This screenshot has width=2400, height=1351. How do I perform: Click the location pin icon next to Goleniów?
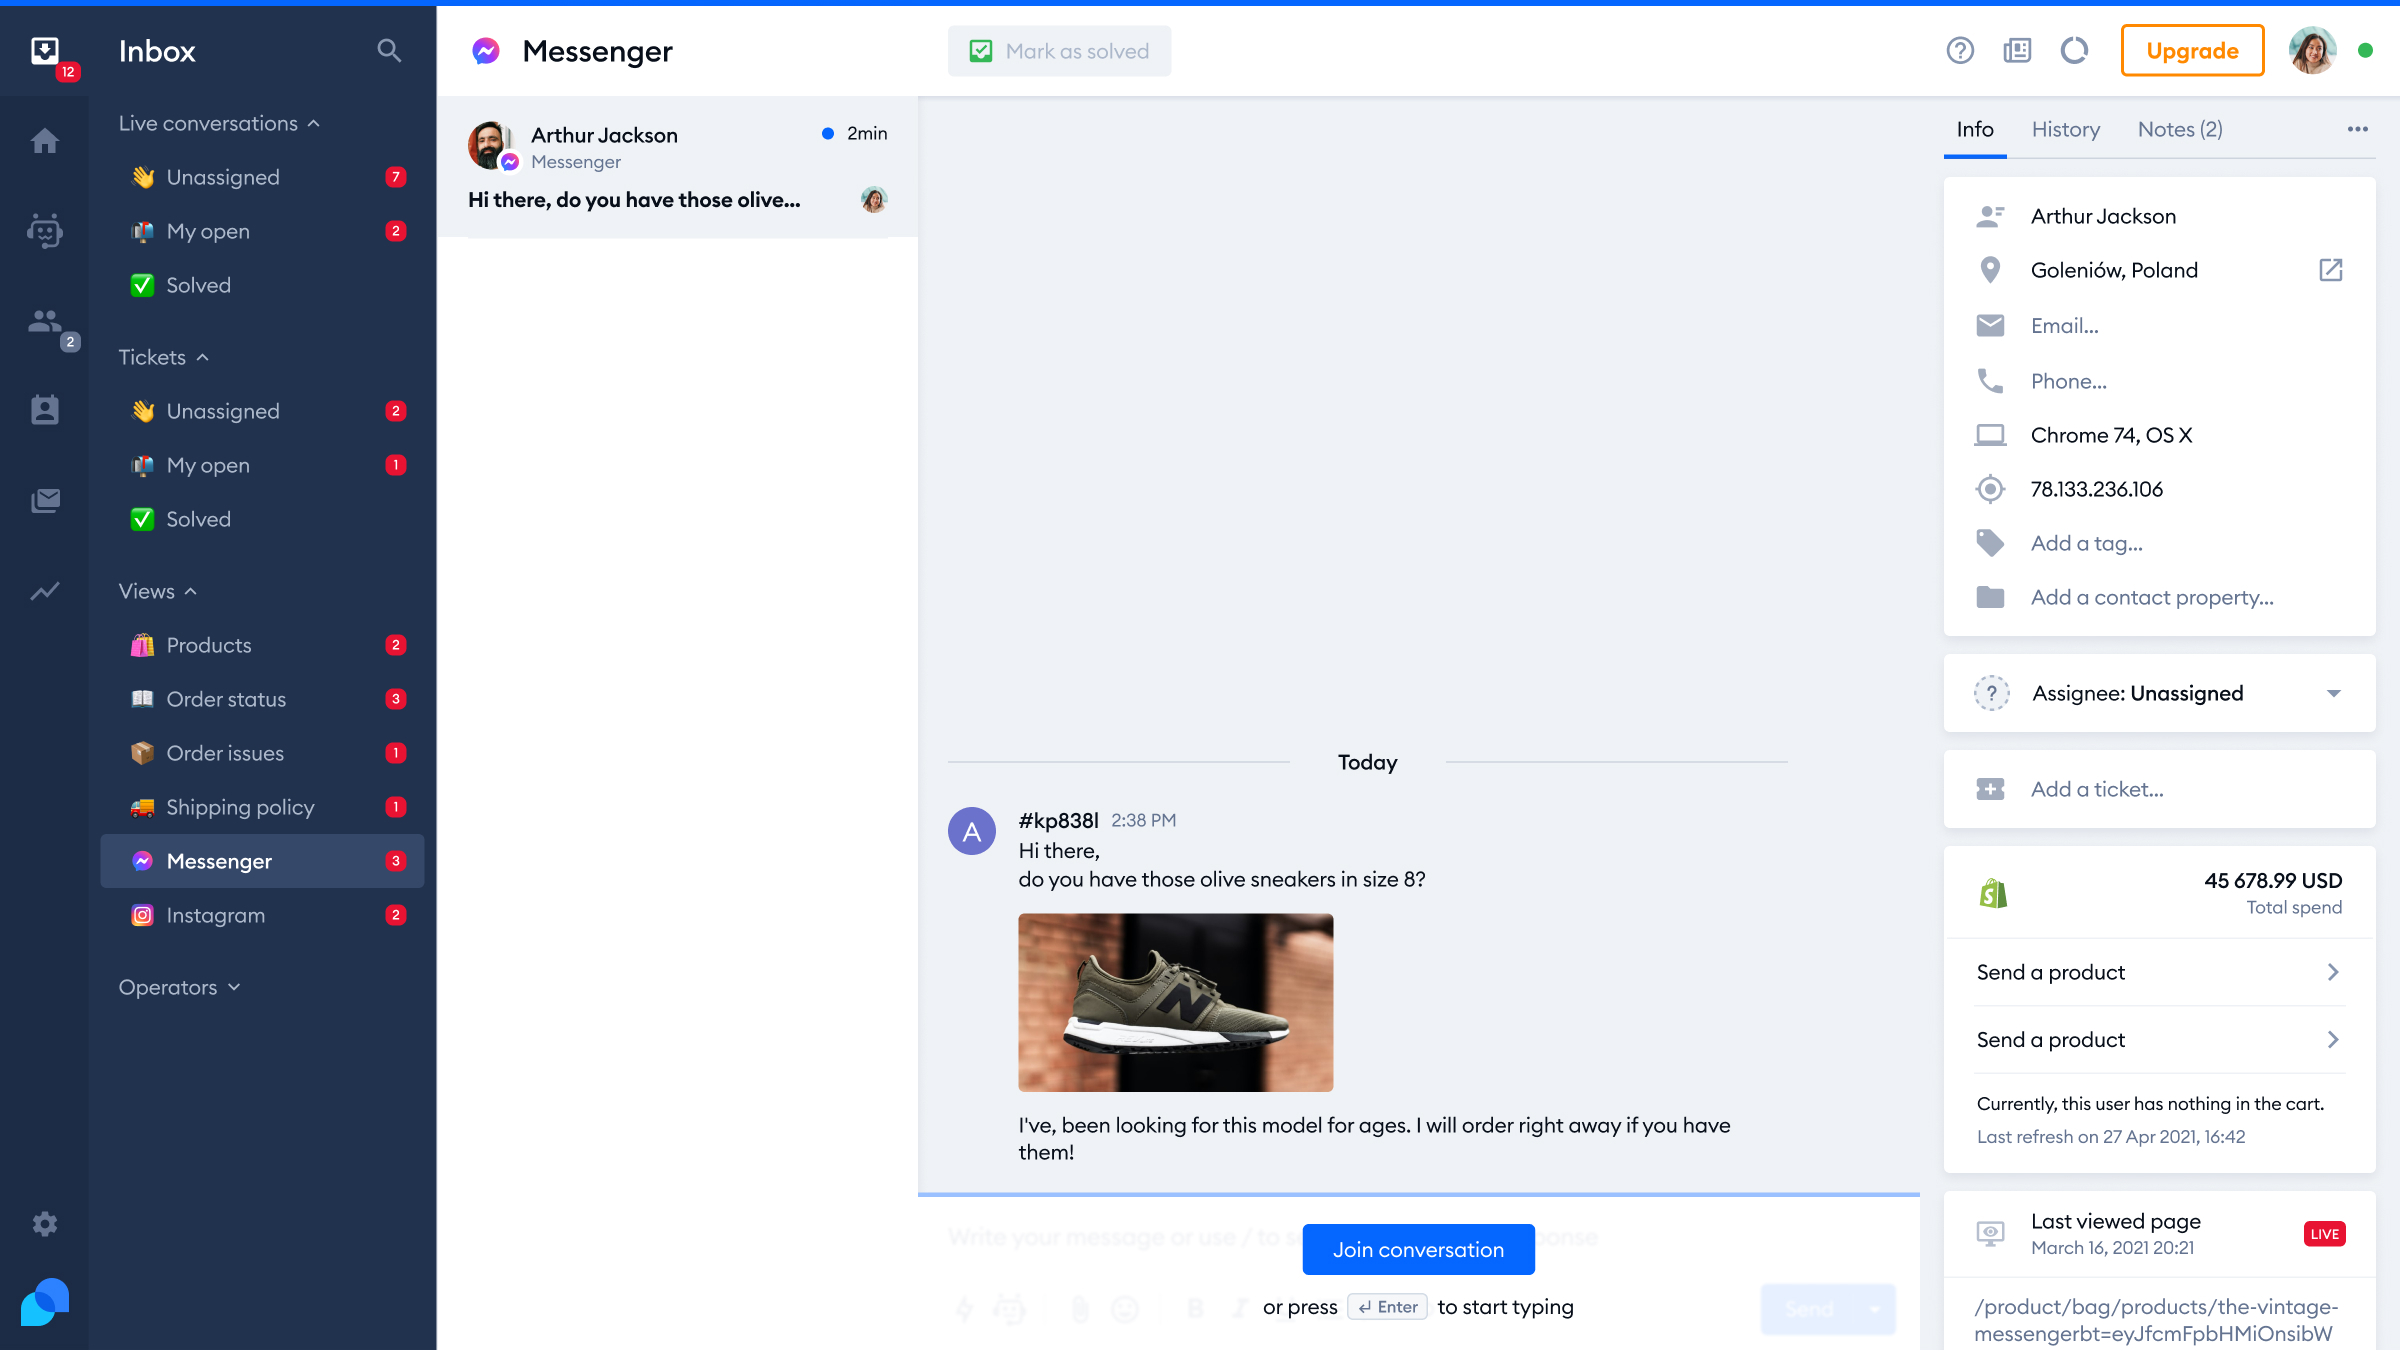coord(1990,270)
